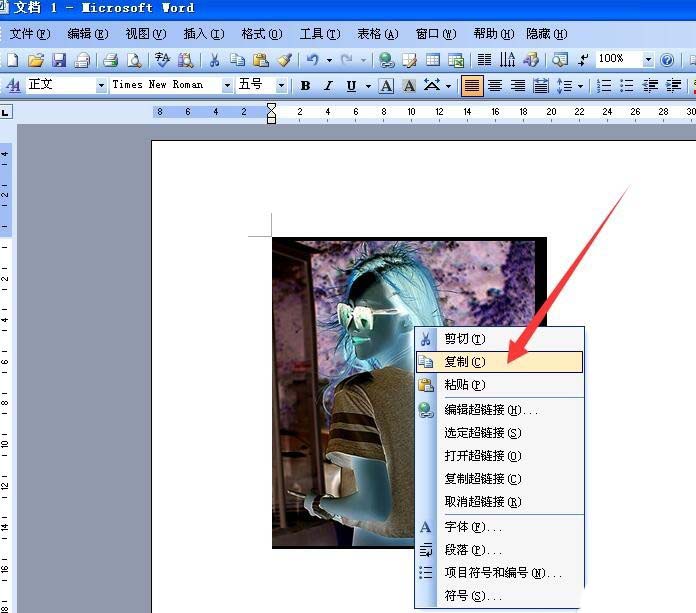This screenshot has width=696, height=613.
Task: Open 项目符号和编号(N) from context menu
Action: [499, 573]
